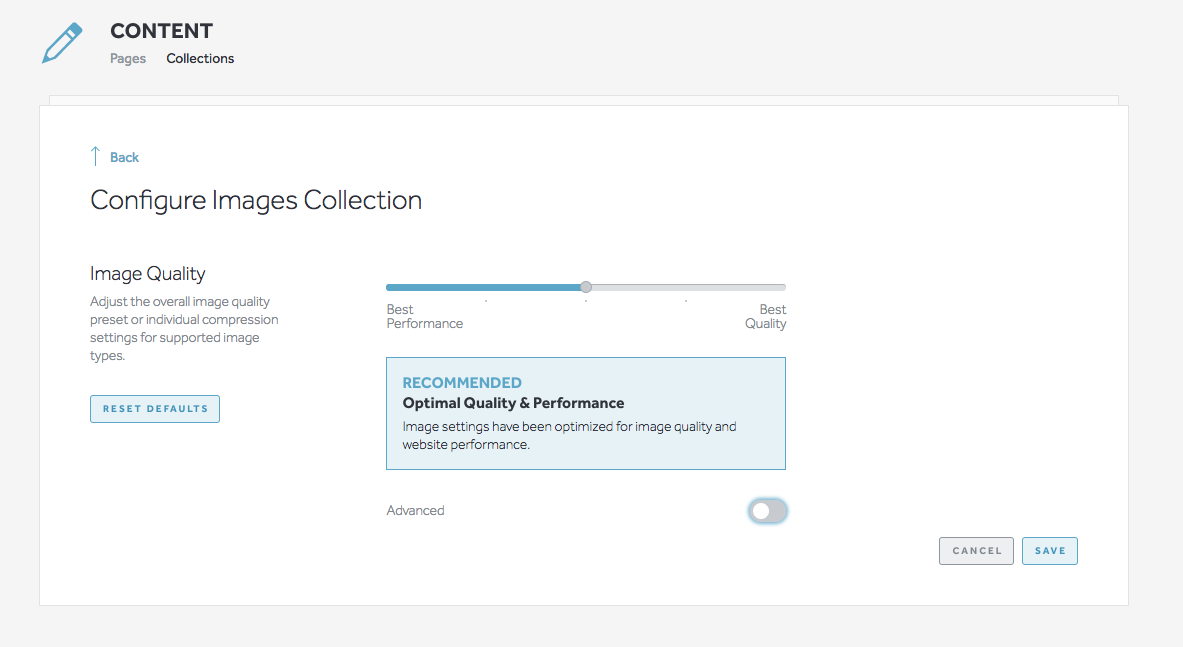Set slider to far-right Best Quality end

pos(784,287)
